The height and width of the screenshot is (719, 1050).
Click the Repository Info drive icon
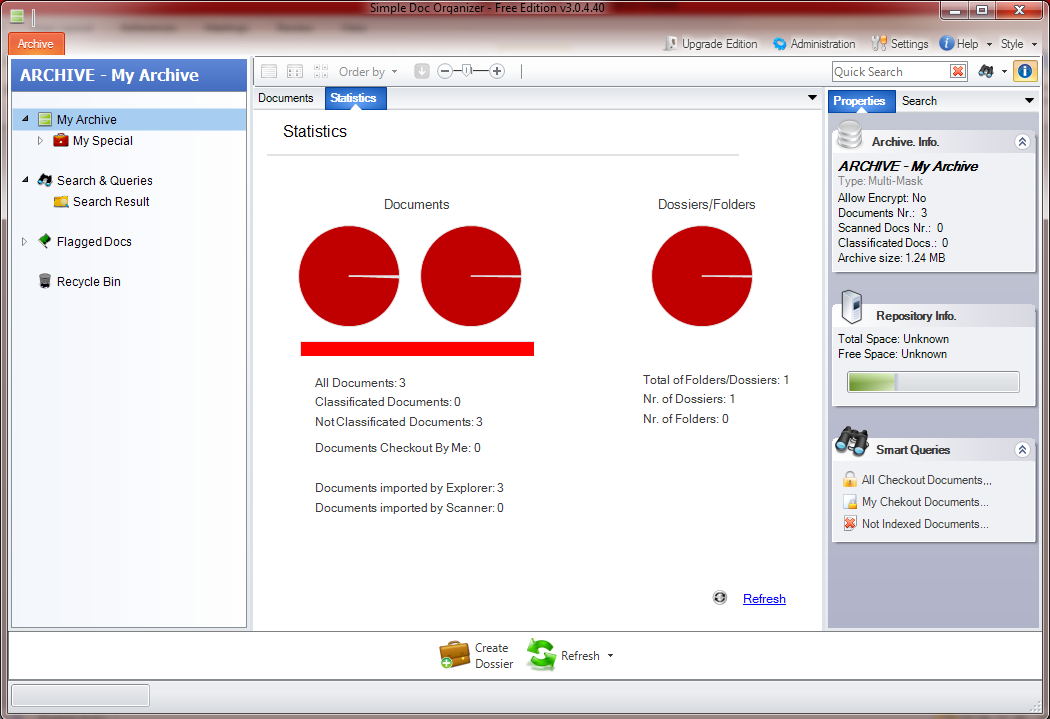851,307
